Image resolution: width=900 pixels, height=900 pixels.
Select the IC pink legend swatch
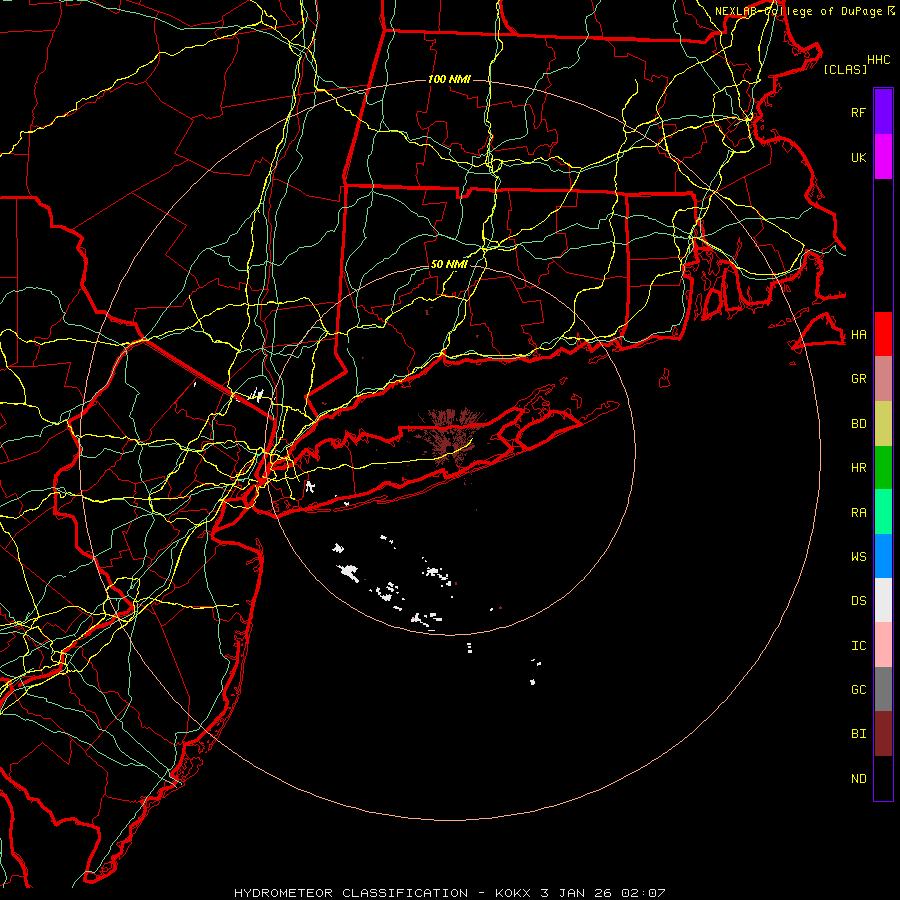point(883,645)
